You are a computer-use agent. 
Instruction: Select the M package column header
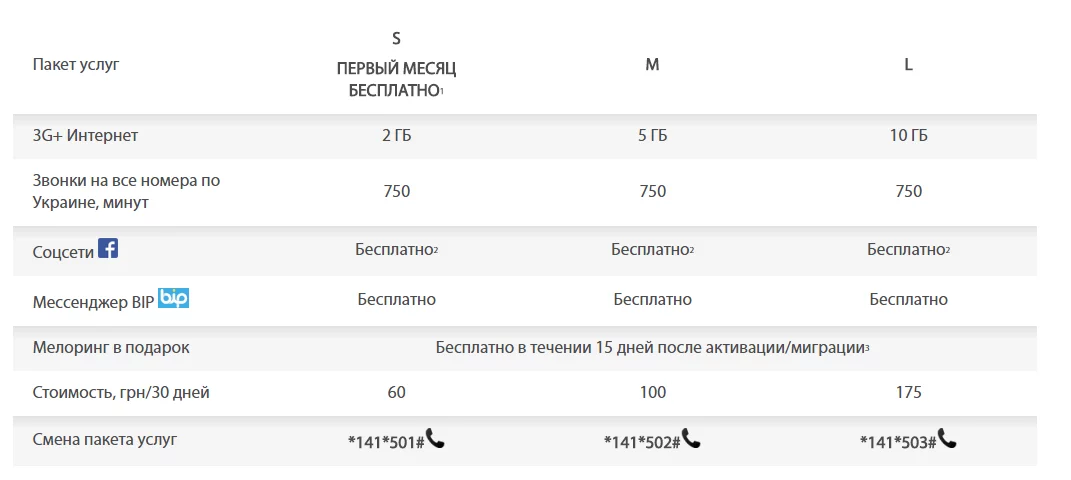point(652,65)
